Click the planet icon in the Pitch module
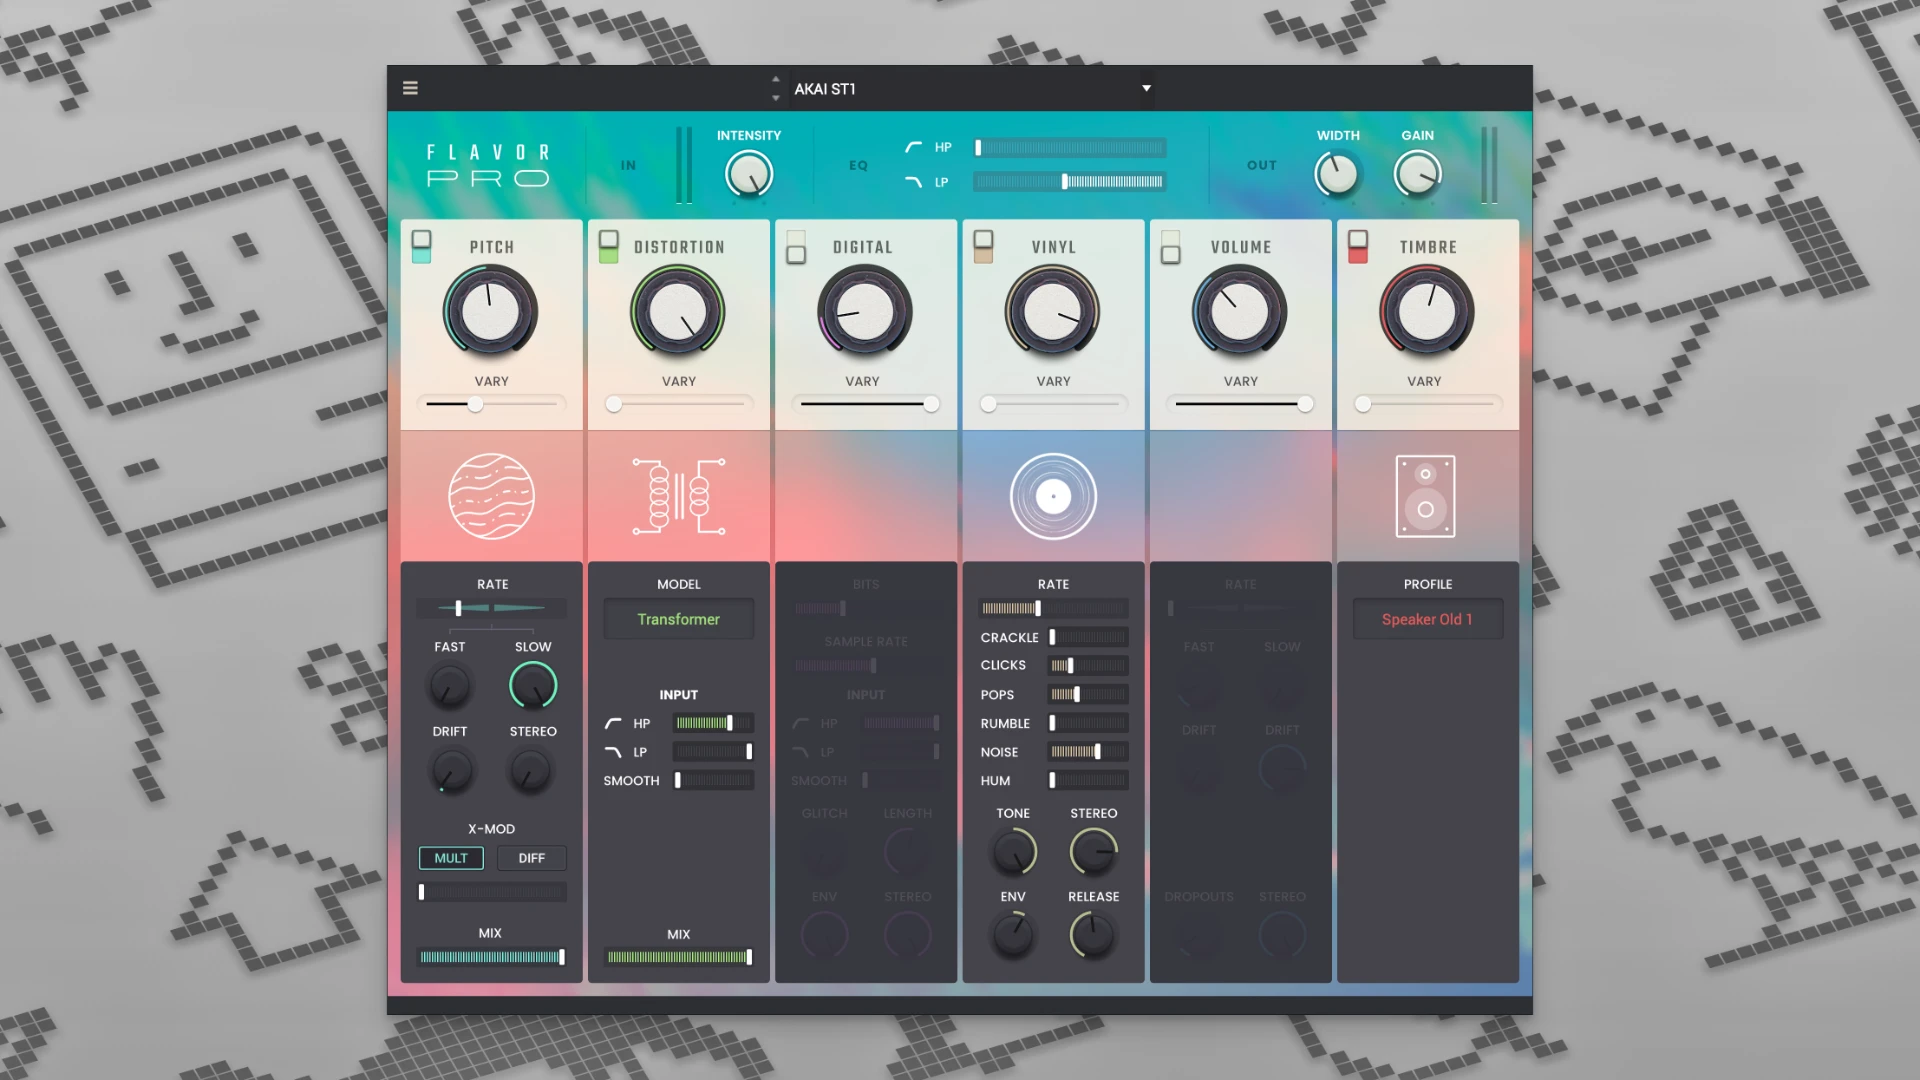The width and height of the screenshot is (1920, 1080). pyautogui.click(x=492, y=496)
